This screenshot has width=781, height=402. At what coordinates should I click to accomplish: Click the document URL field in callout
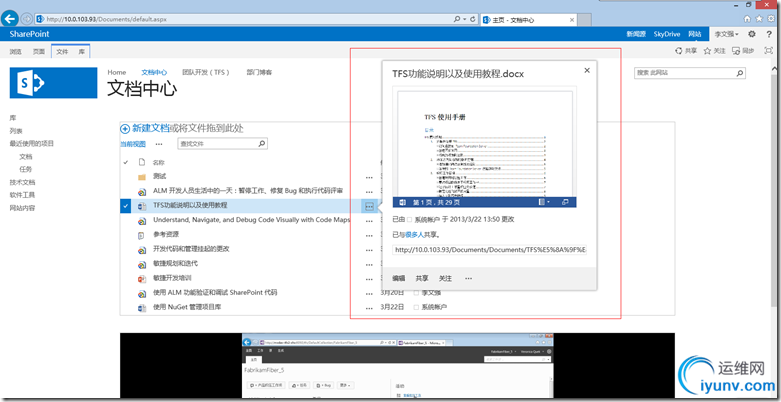pos(490,250)
